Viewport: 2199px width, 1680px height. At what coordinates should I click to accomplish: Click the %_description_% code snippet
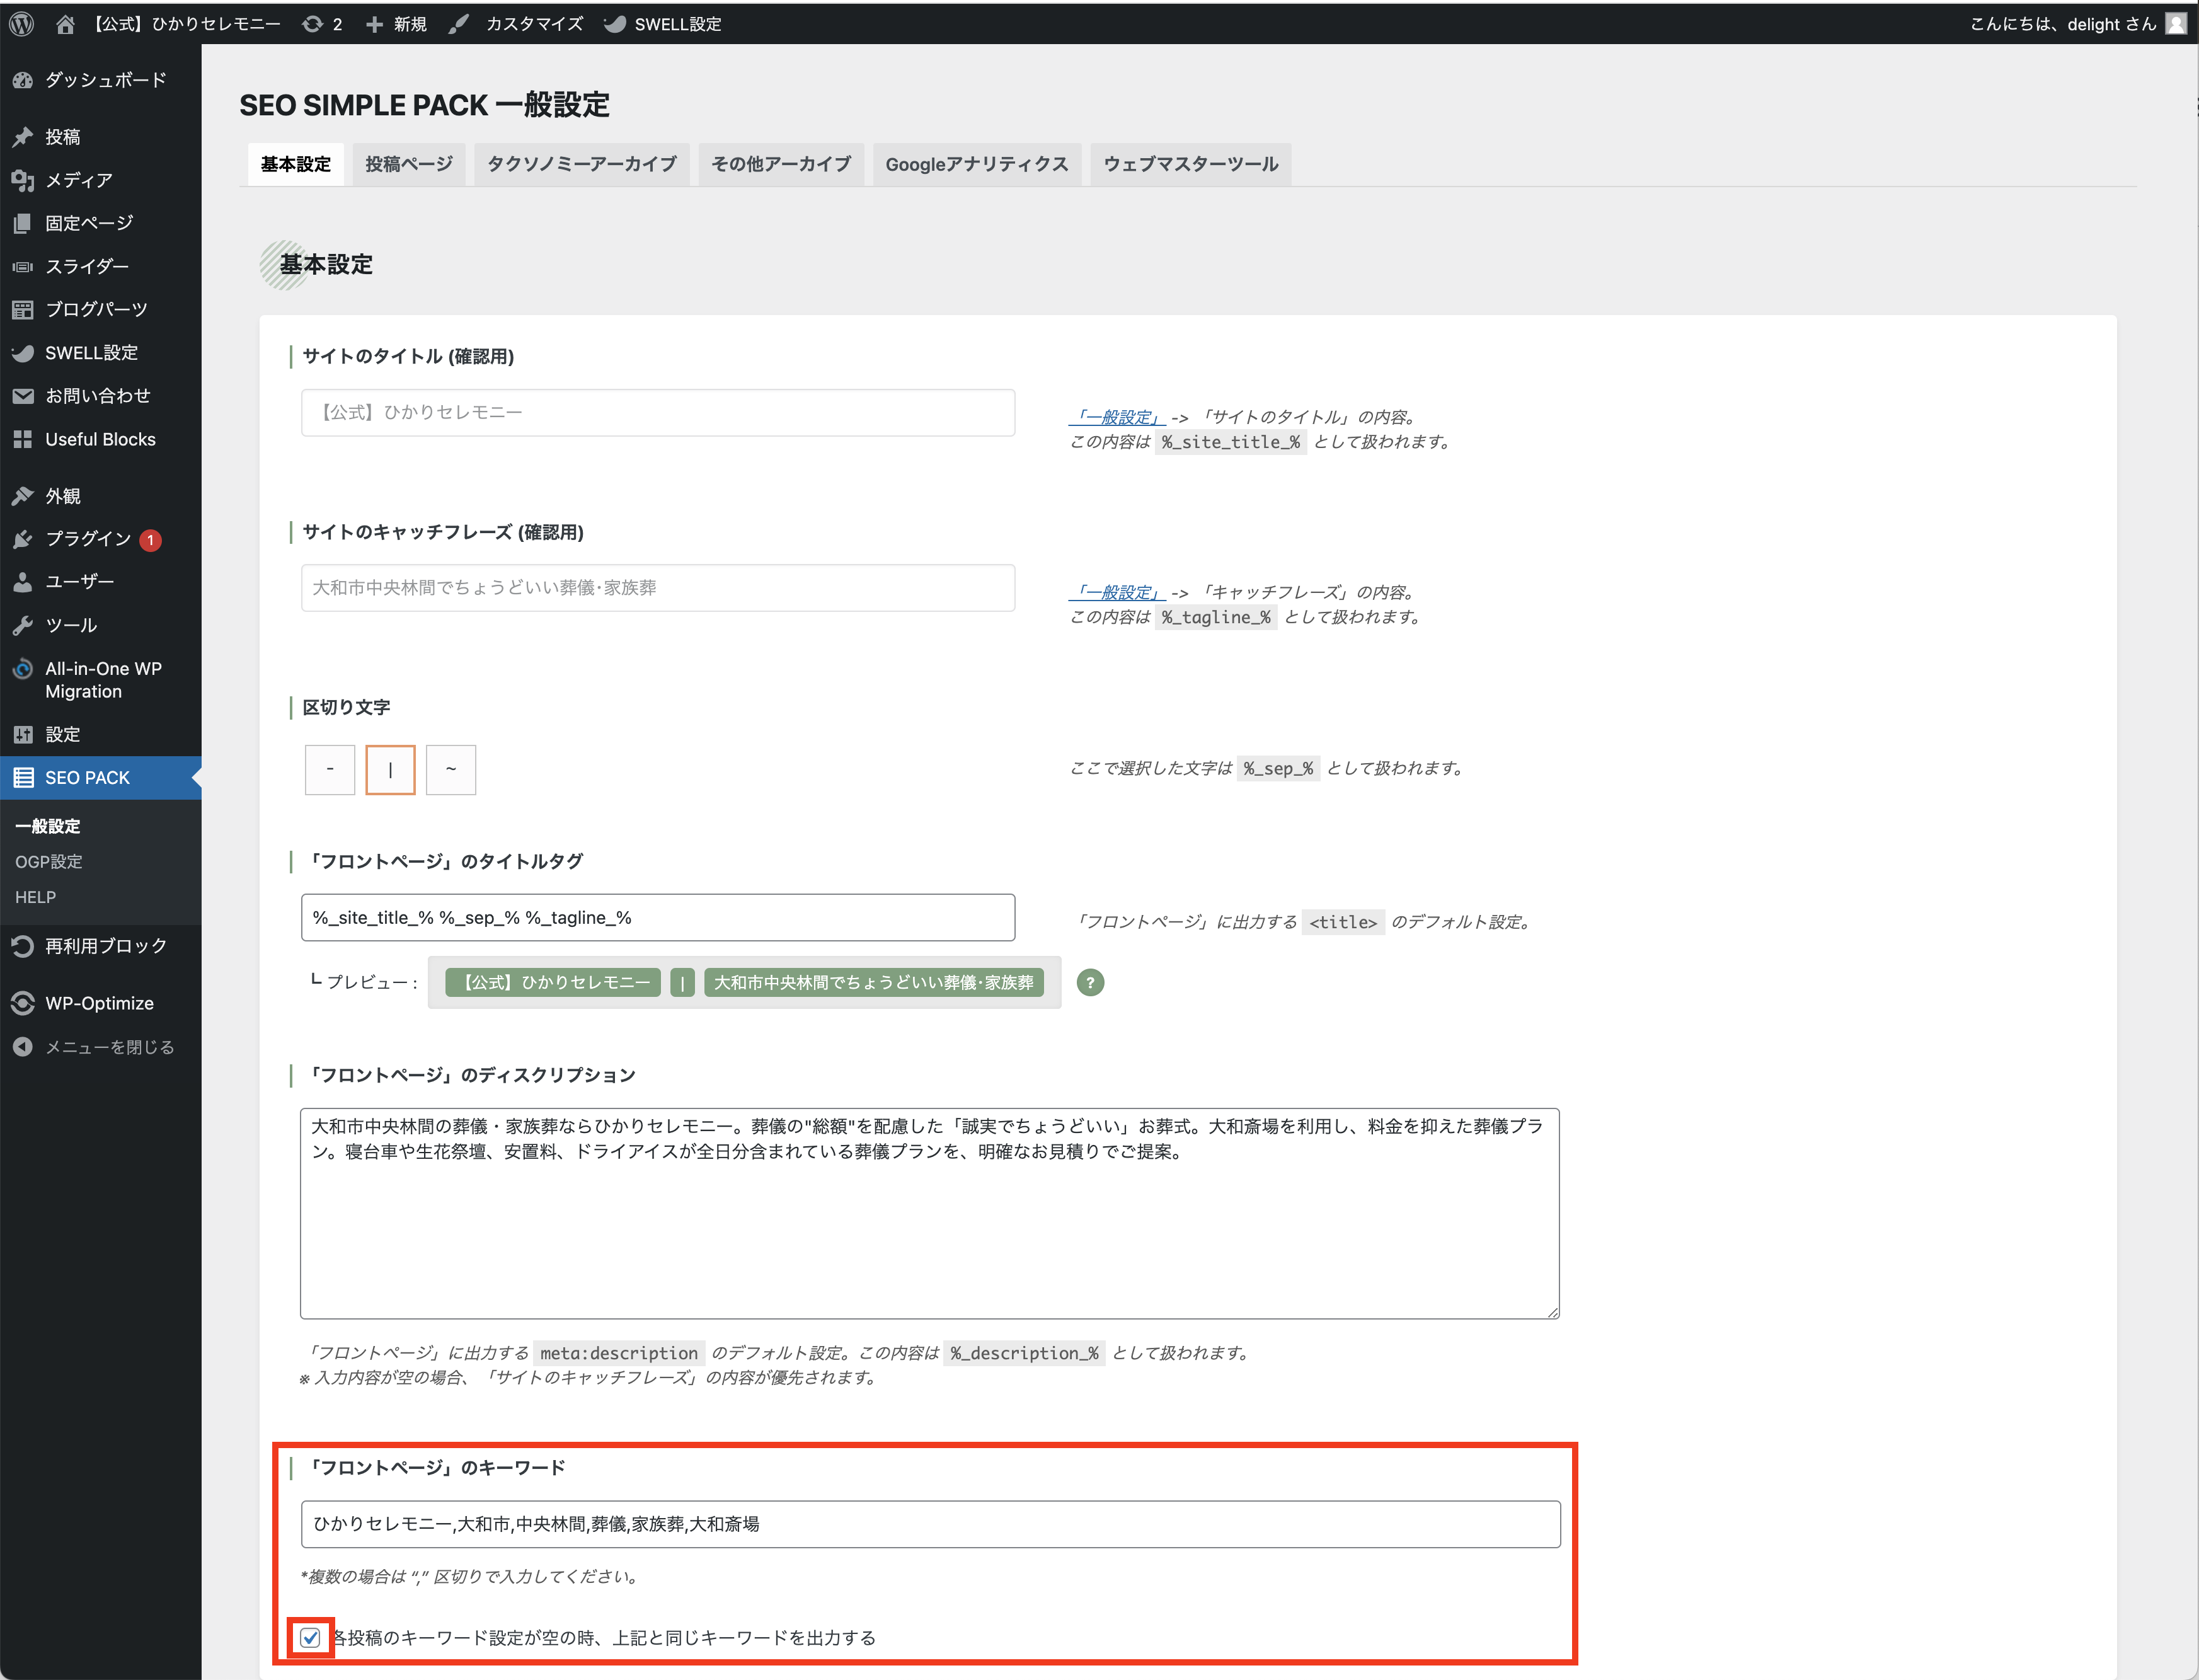click(1024, 1353)
